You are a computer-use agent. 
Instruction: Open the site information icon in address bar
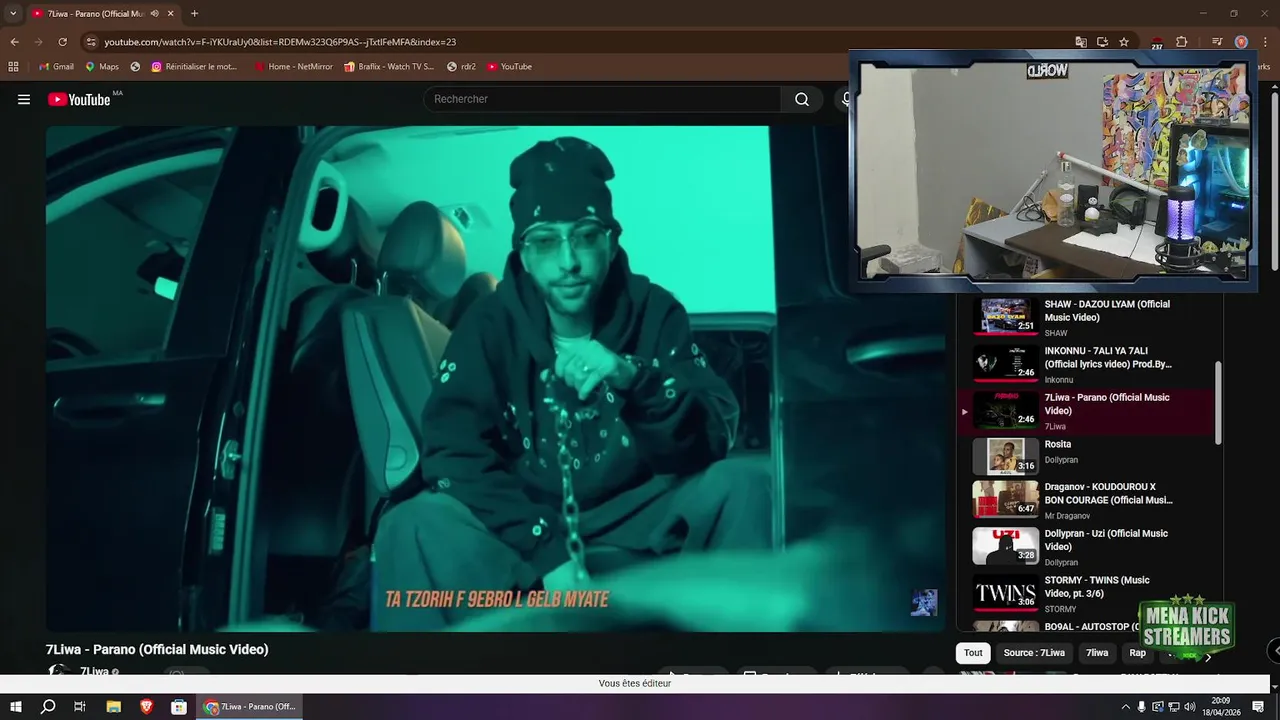point(91,42)
